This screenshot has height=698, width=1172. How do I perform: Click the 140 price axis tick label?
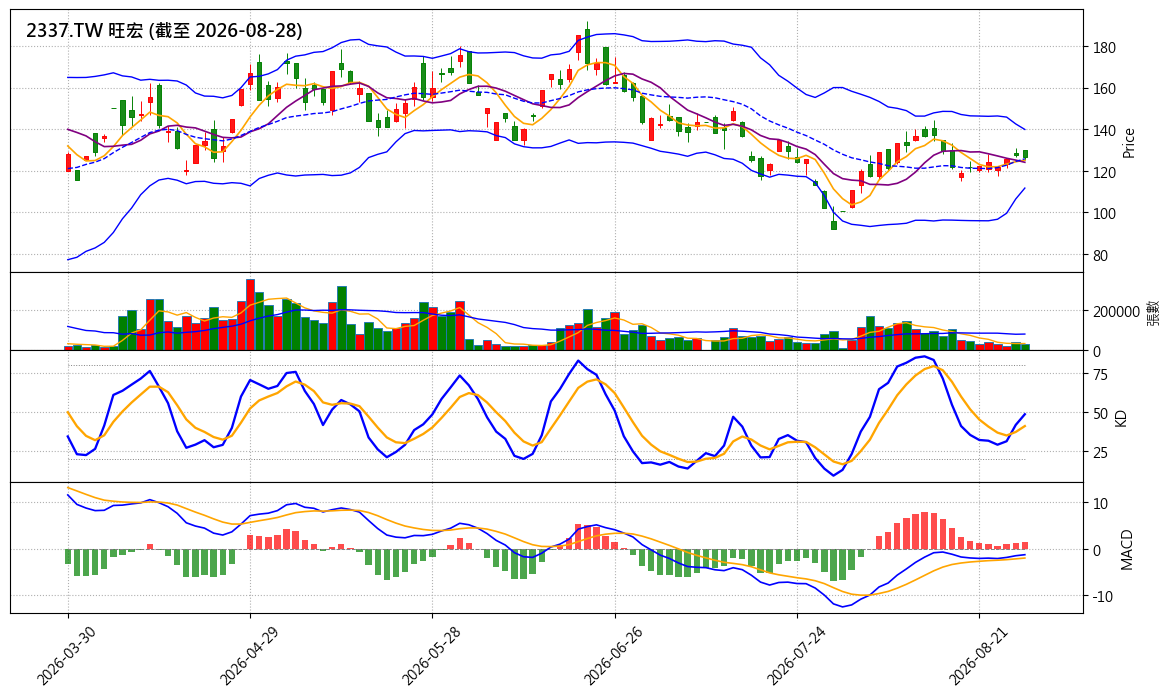pos(1103,131)
